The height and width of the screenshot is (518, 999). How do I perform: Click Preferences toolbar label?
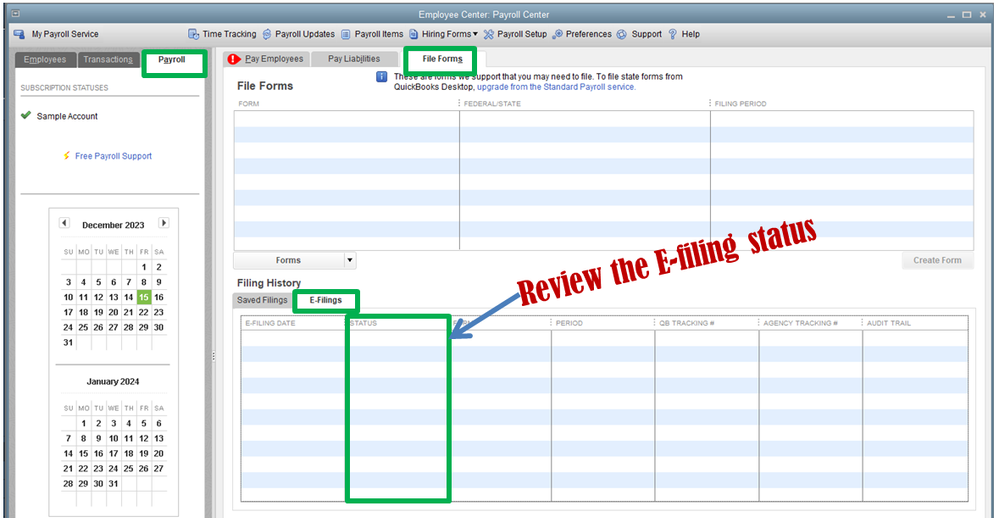pyautogui.click(x=589, y=34)
